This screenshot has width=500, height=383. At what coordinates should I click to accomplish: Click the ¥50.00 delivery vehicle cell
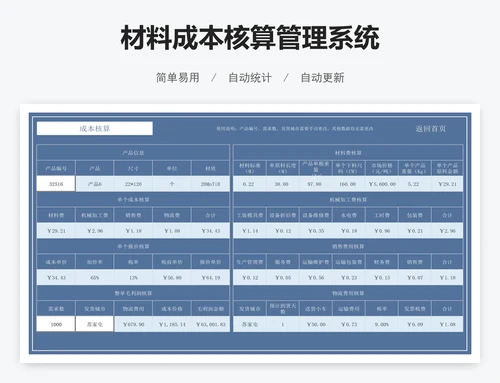(316, 324)
